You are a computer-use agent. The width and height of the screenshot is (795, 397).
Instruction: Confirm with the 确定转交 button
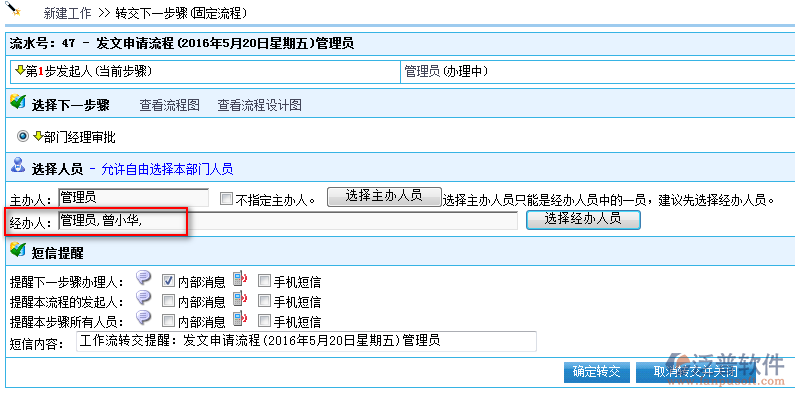[597, 372]
